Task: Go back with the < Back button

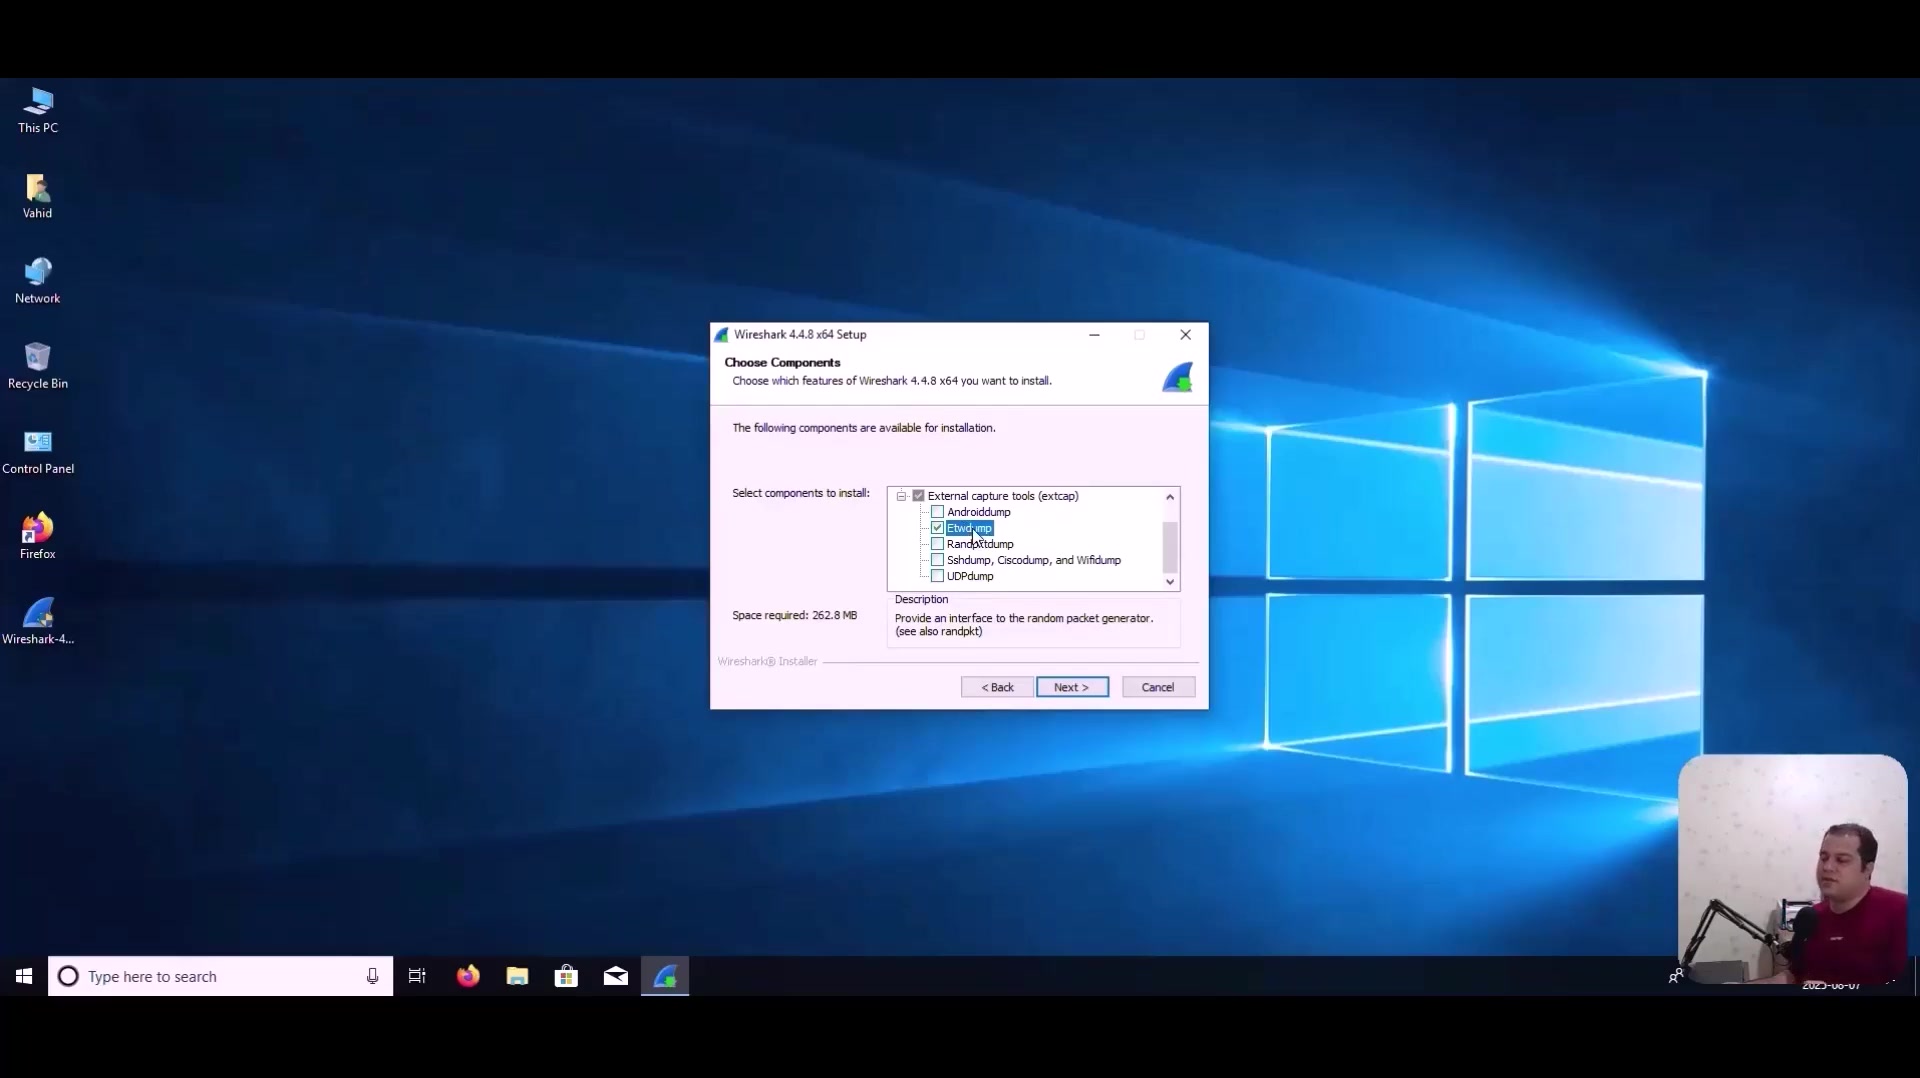Action: [x=997, y=687]
